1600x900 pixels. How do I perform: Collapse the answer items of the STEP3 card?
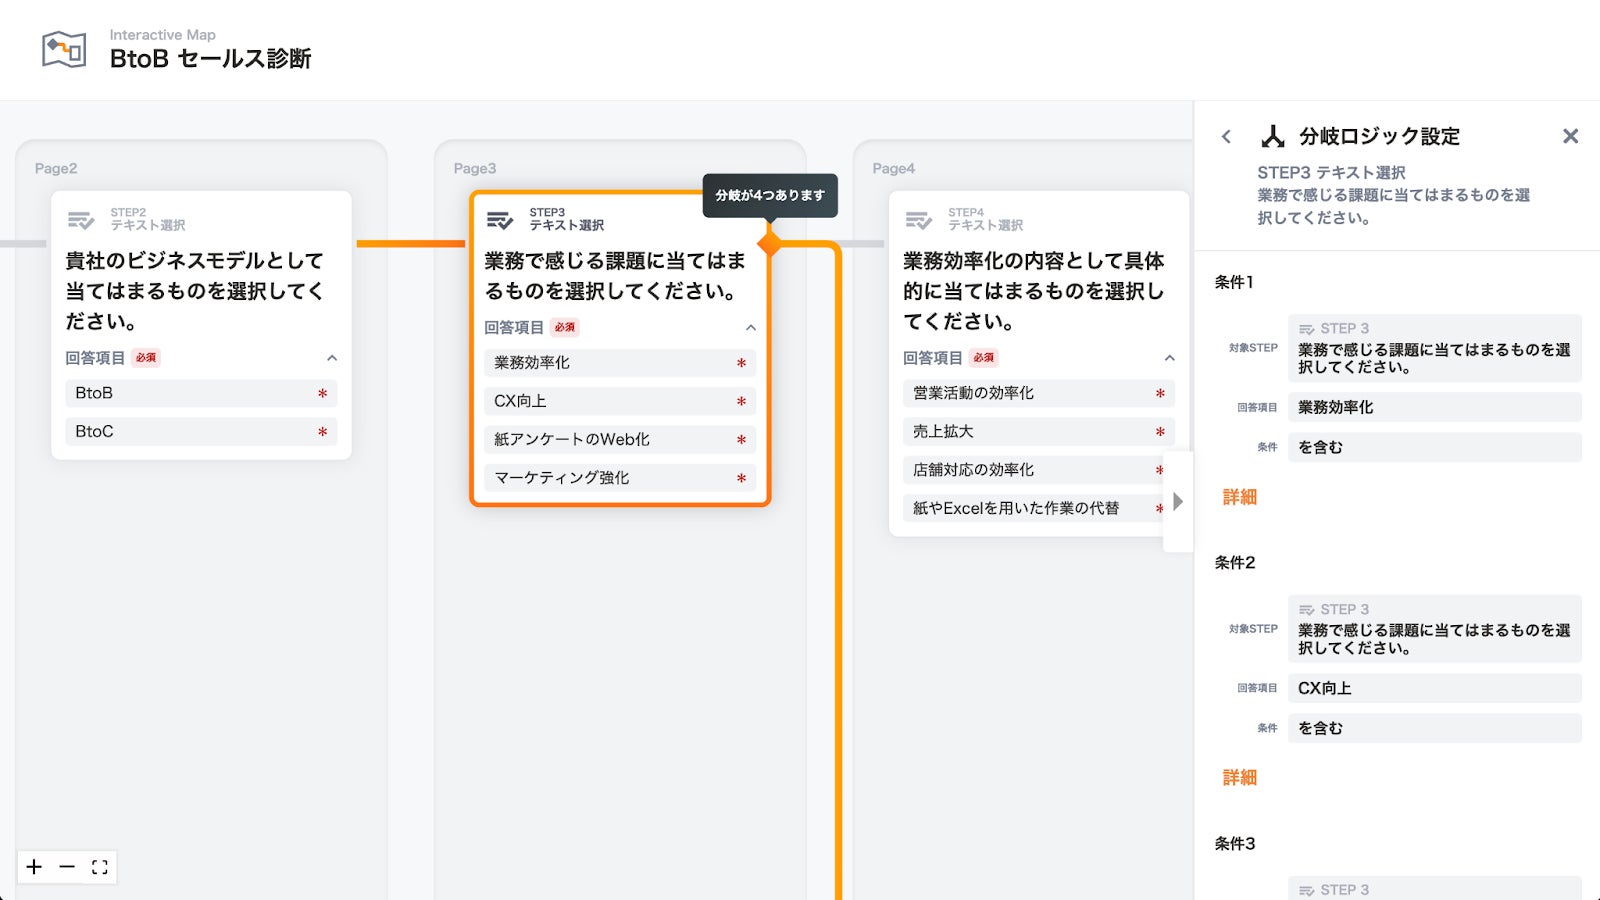[751, 328]
